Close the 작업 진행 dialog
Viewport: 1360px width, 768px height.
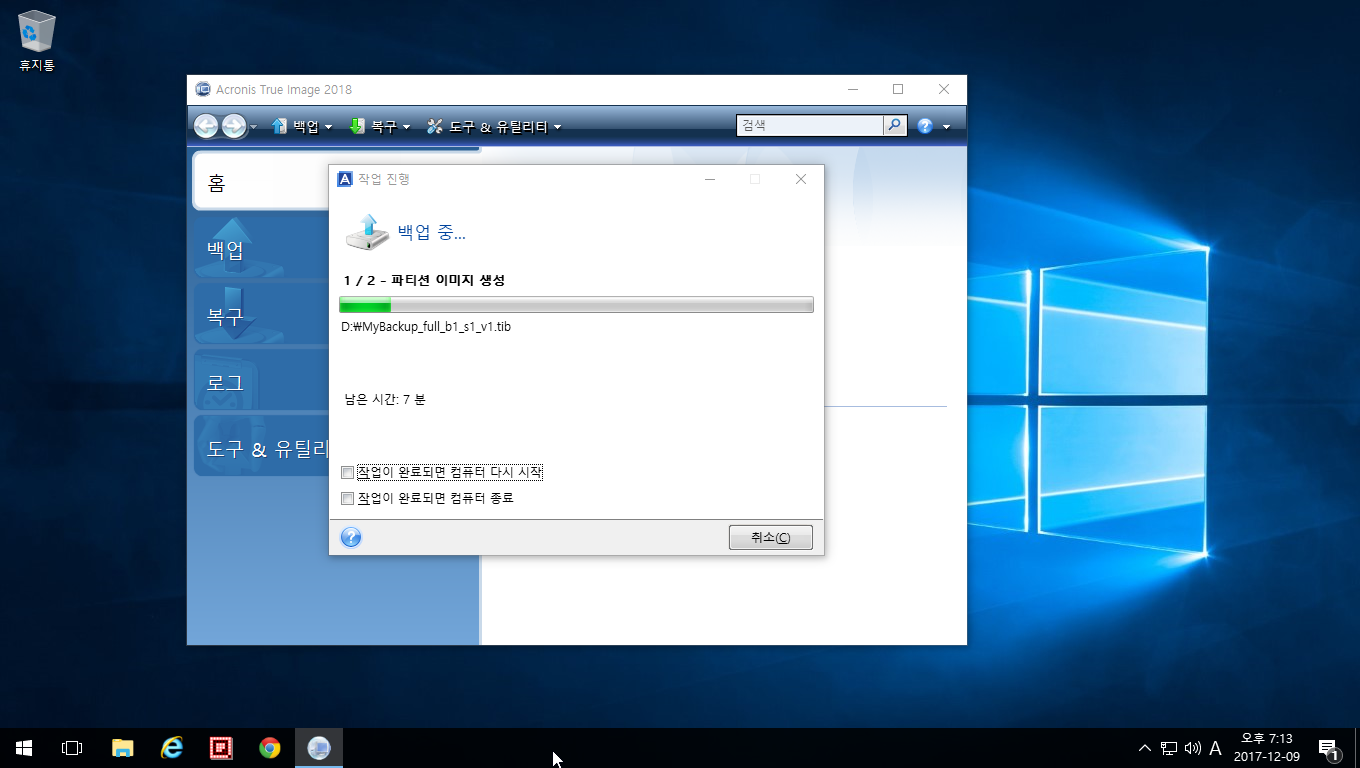click(800, 179)
